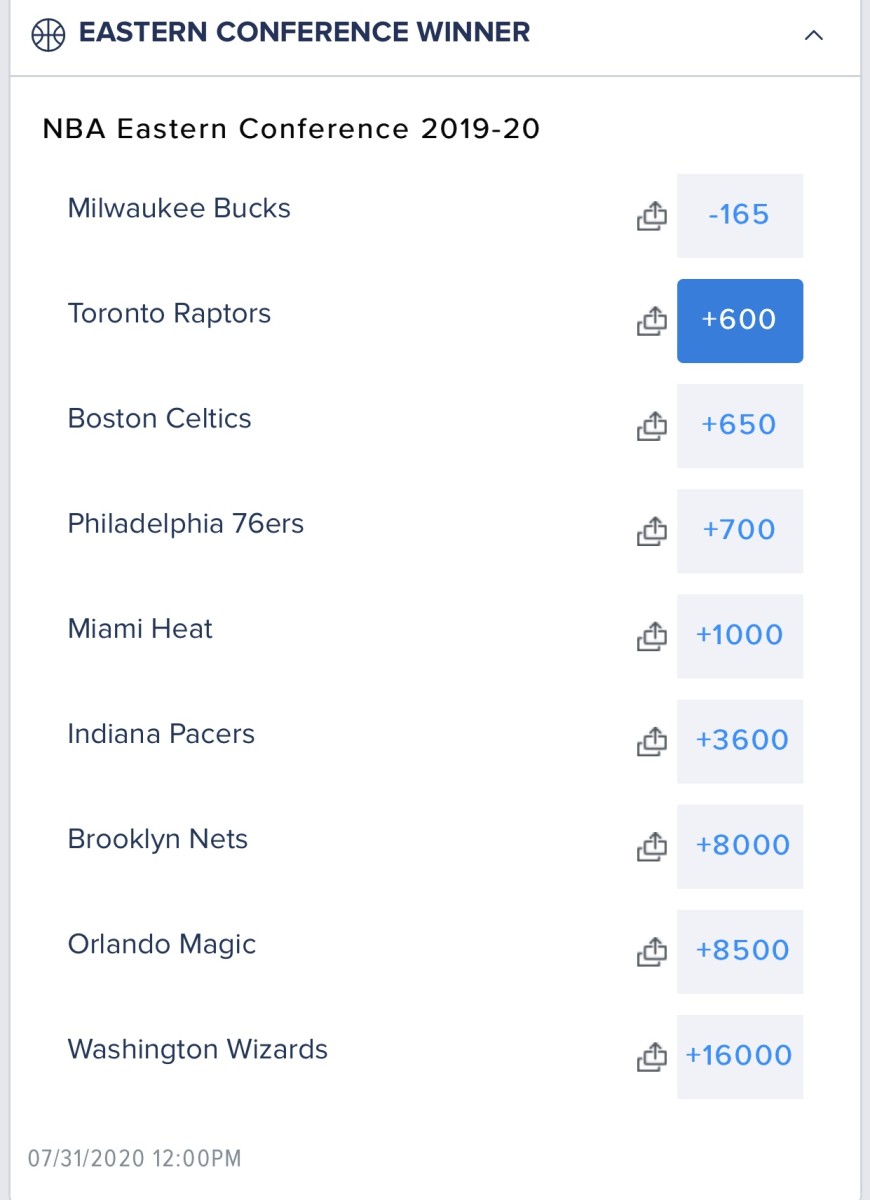Click the share icon beside Brooklyn Nets
870x1200 pixels.
[651, 846]
